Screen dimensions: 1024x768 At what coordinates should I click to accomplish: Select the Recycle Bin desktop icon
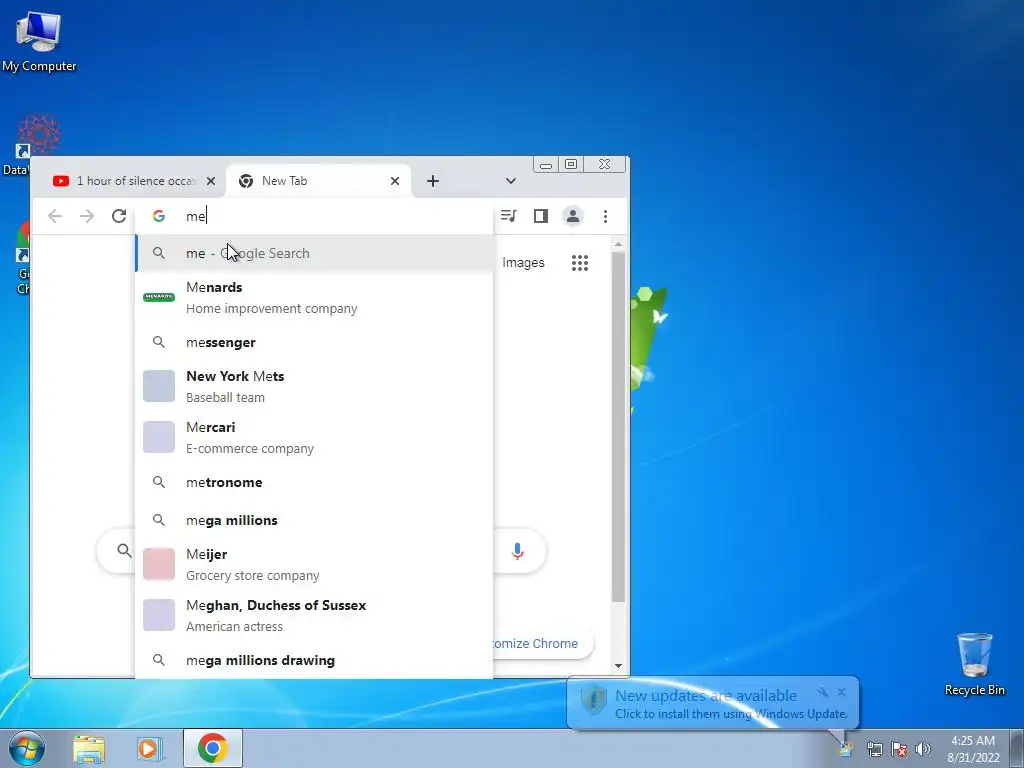click(x=974, y=664)
